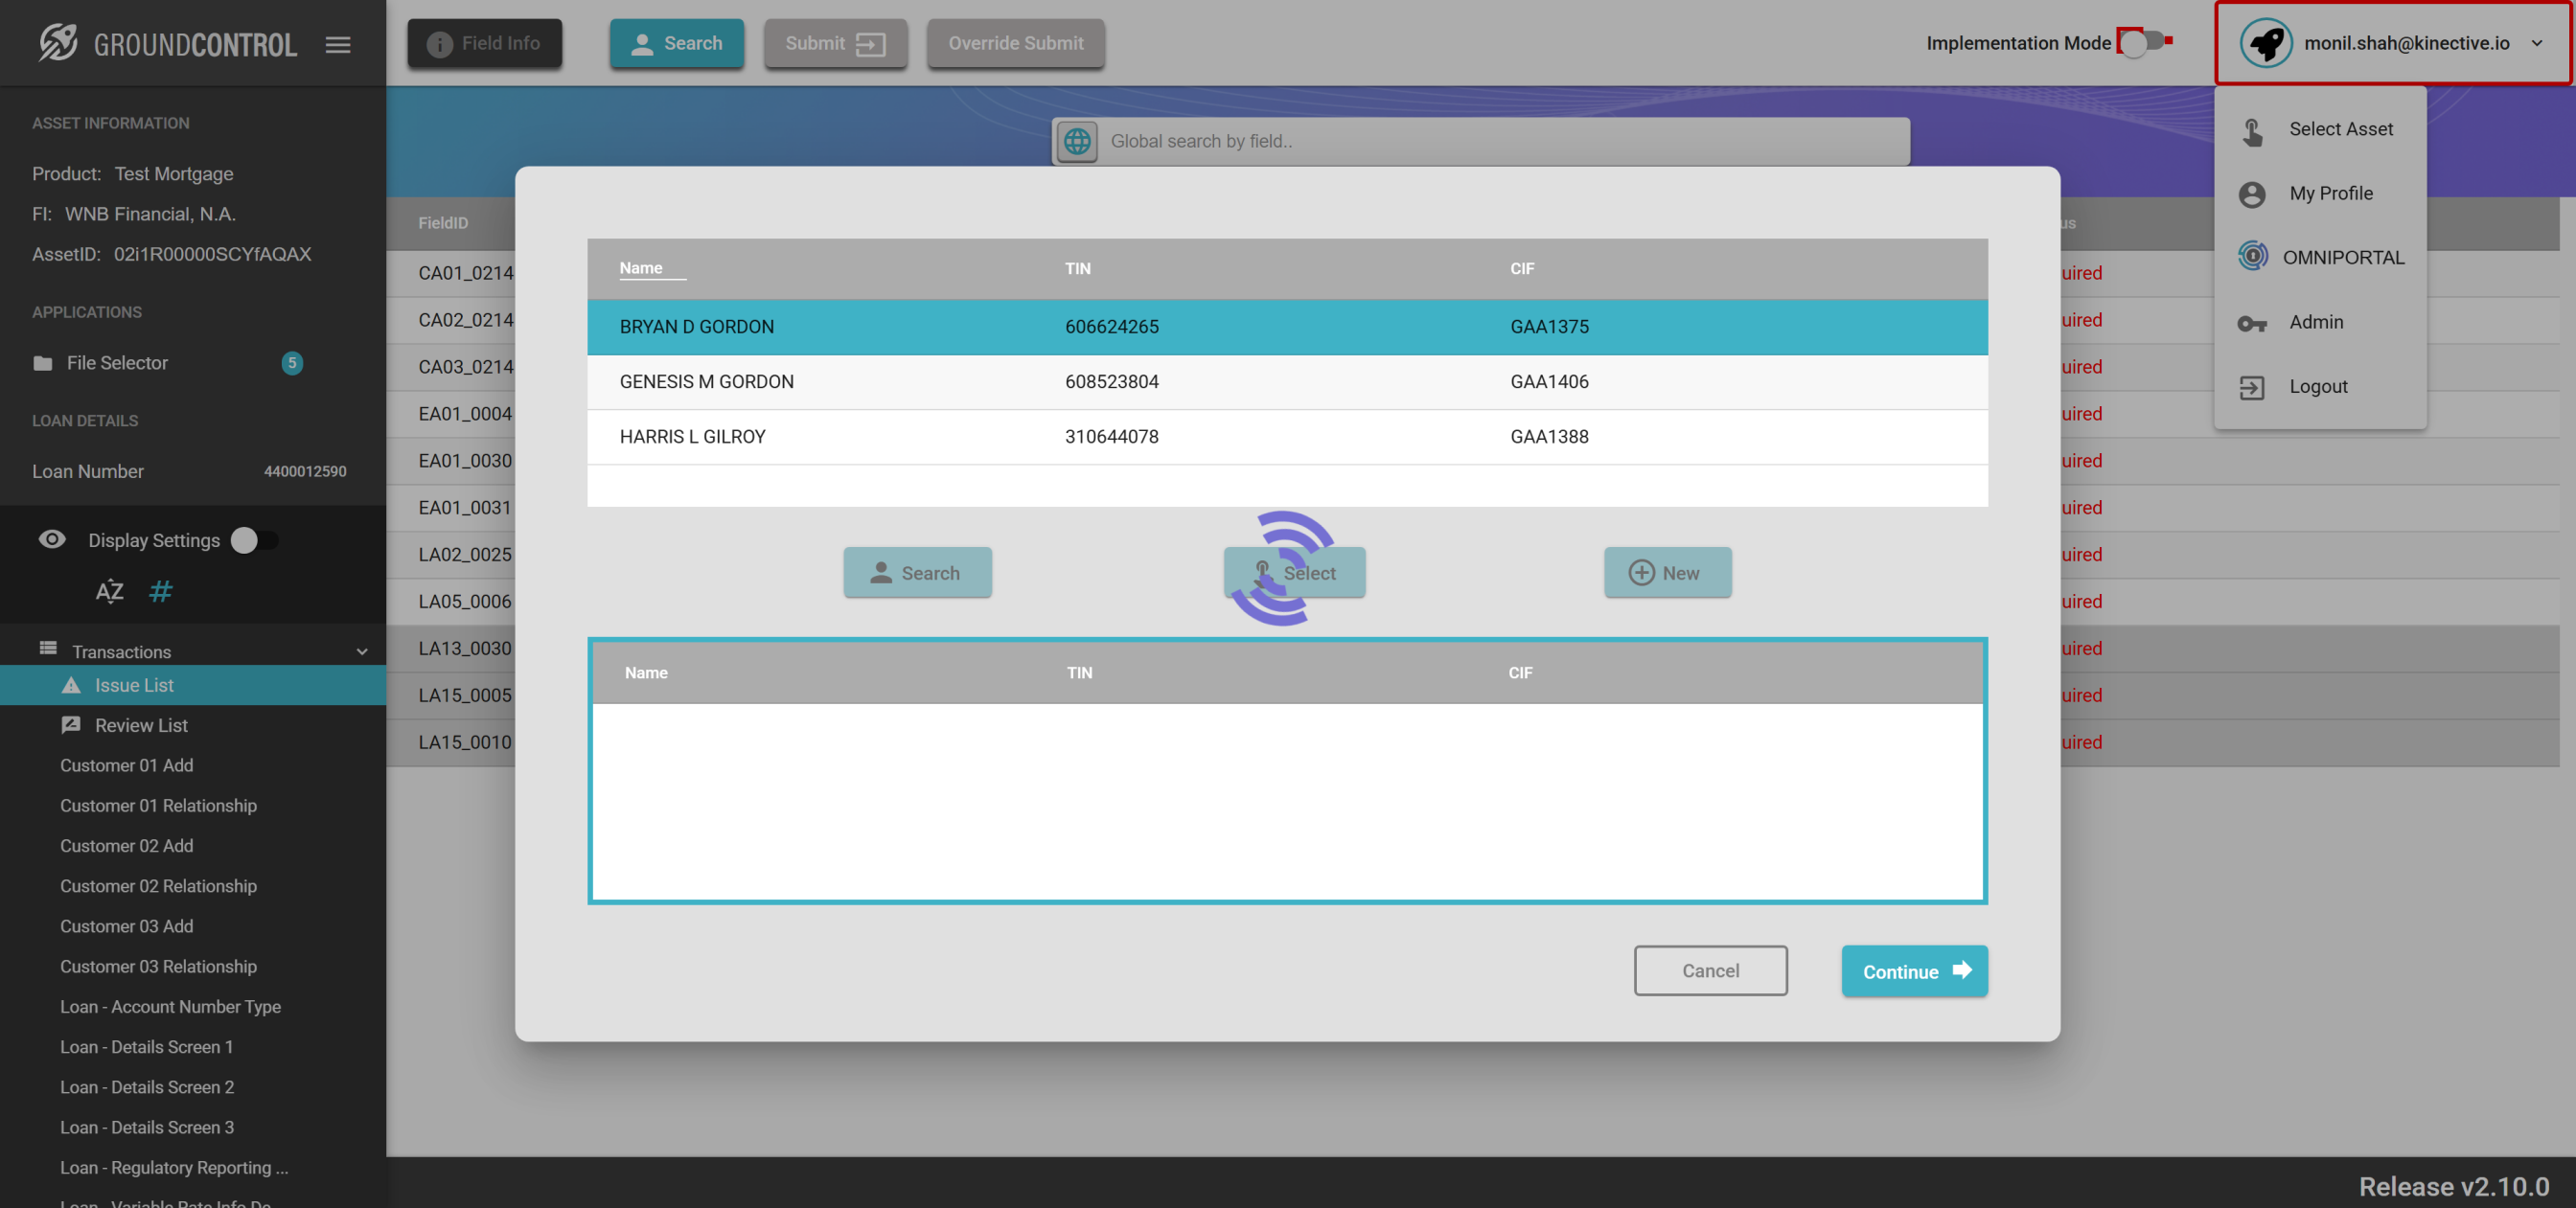Sort customer table by Name header

click(641, 268)
